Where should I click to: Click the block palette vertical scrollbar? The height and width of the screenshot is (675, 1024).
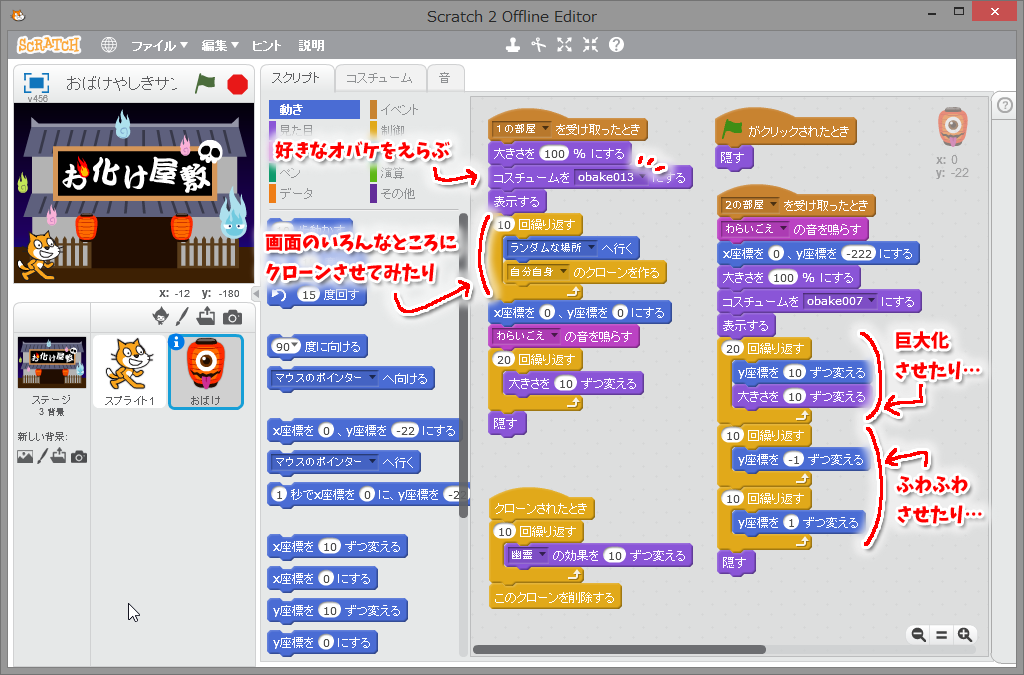click(464, 365)
